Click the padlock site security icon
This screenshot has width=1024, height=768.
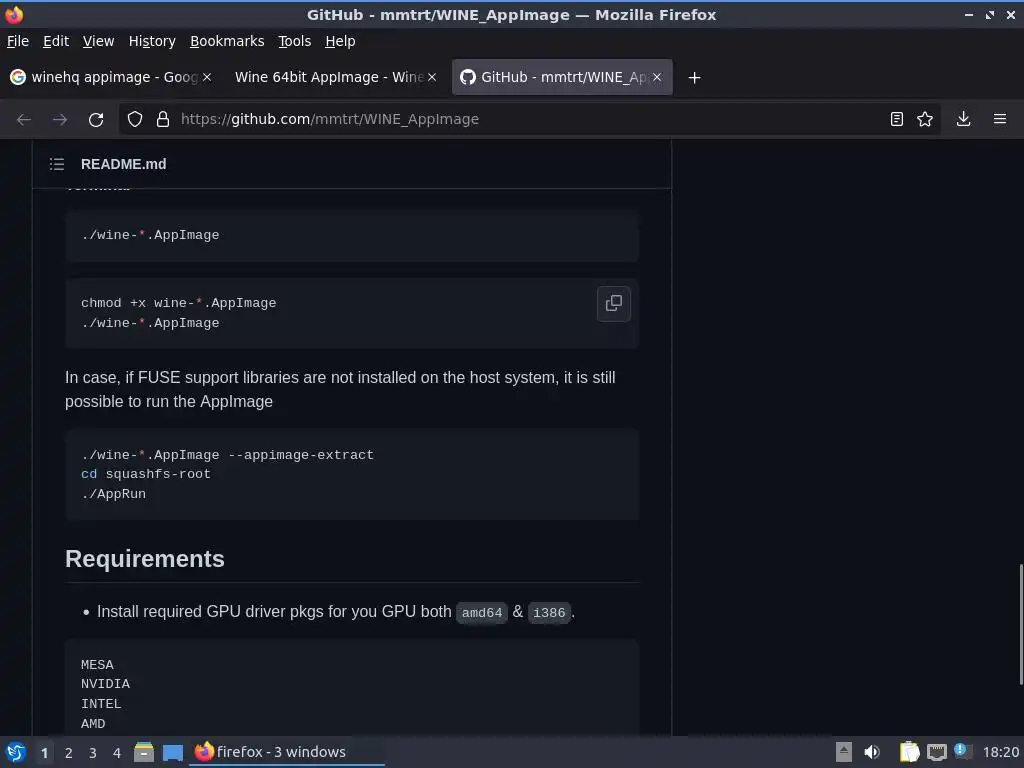pyautogui.click(x=163, y=119)
